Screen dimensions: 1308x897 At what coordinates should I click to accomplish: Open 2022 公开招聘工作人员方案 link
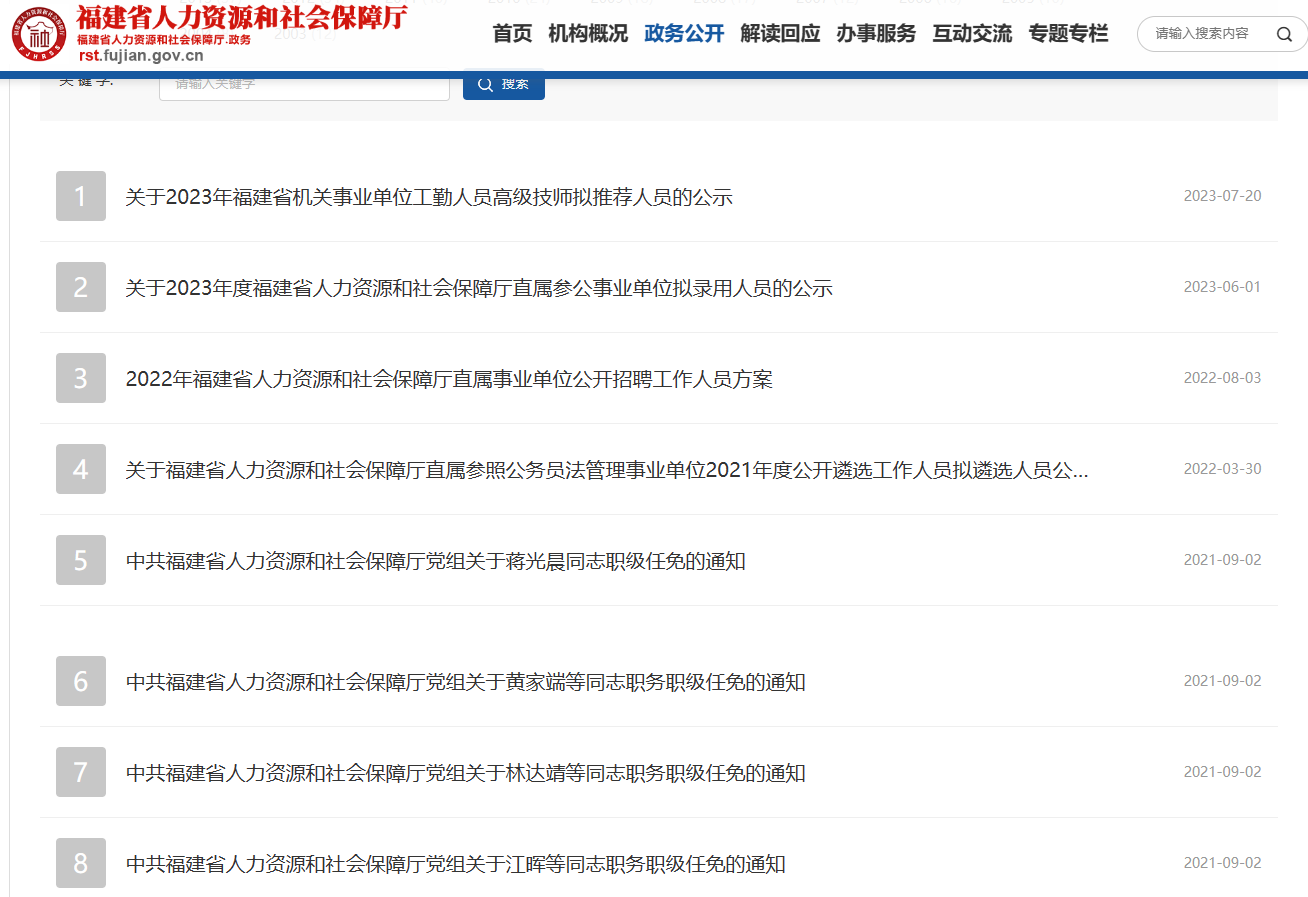point(448,380)
